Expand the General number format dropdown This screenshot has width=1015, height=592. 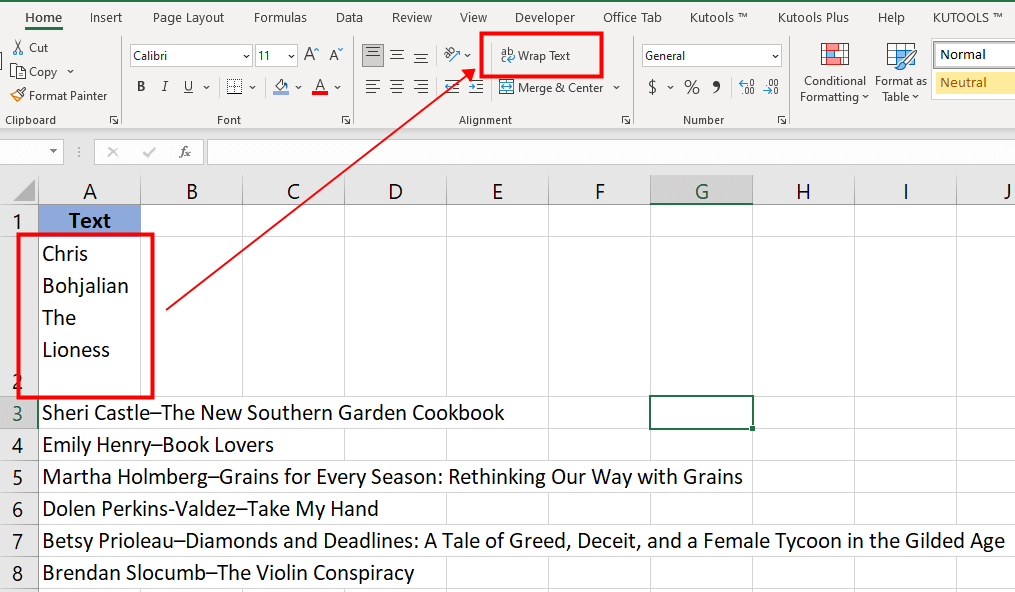tap(775, 56)
